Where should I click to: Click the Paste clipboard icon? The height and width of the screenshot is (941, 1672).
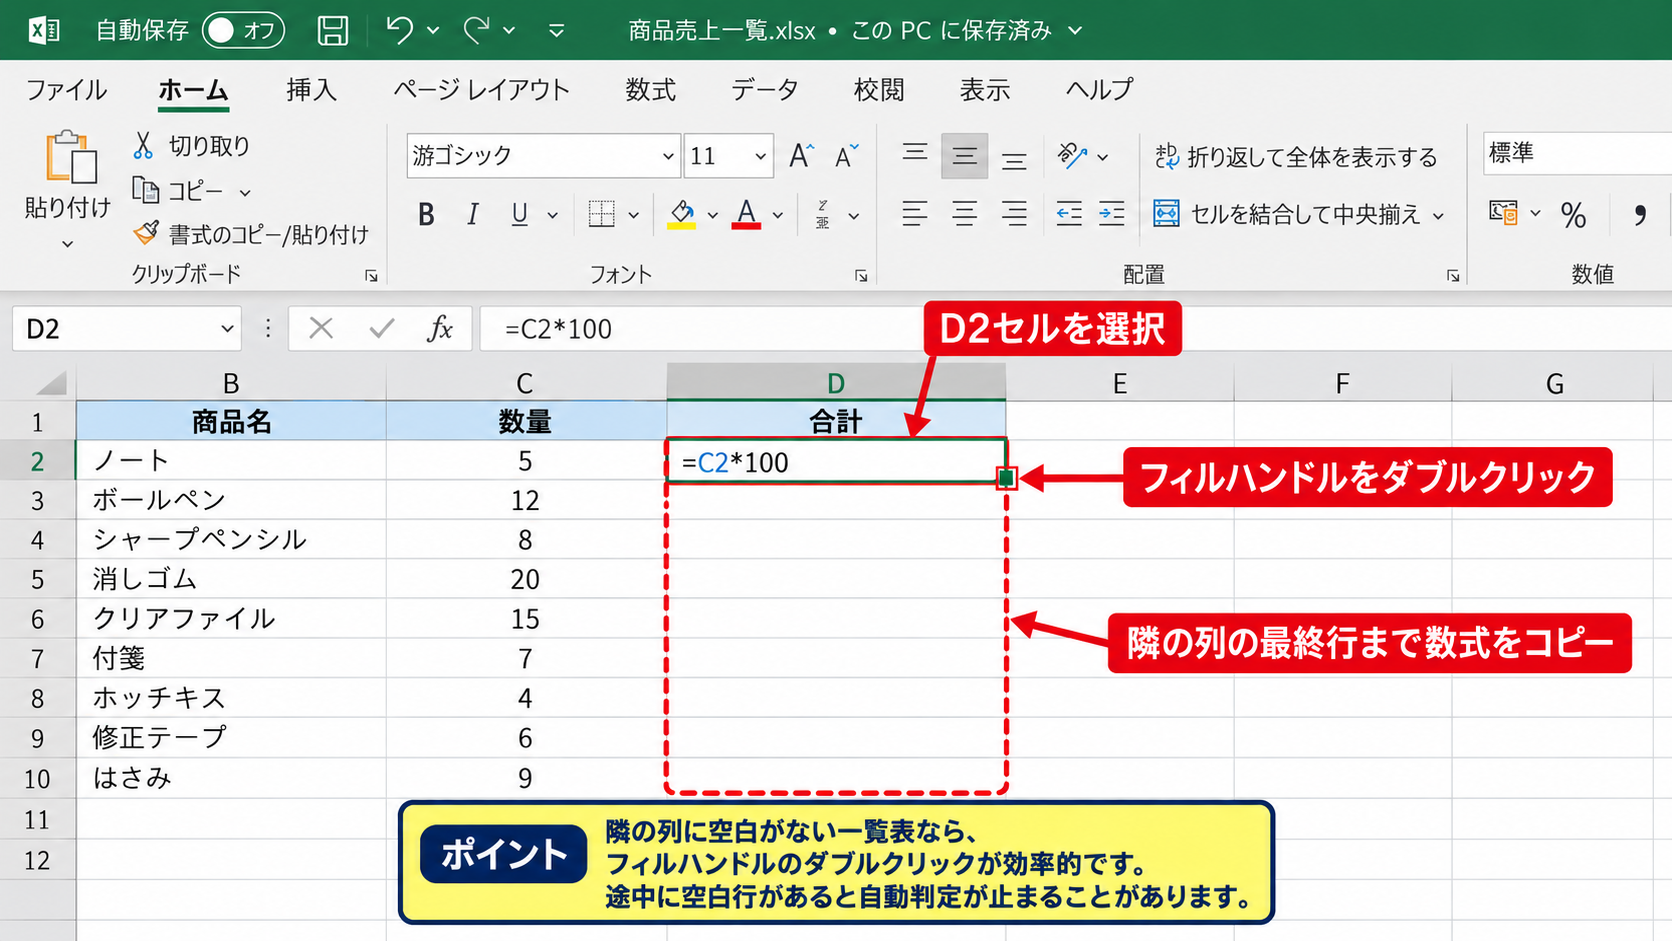pos(70,157)
